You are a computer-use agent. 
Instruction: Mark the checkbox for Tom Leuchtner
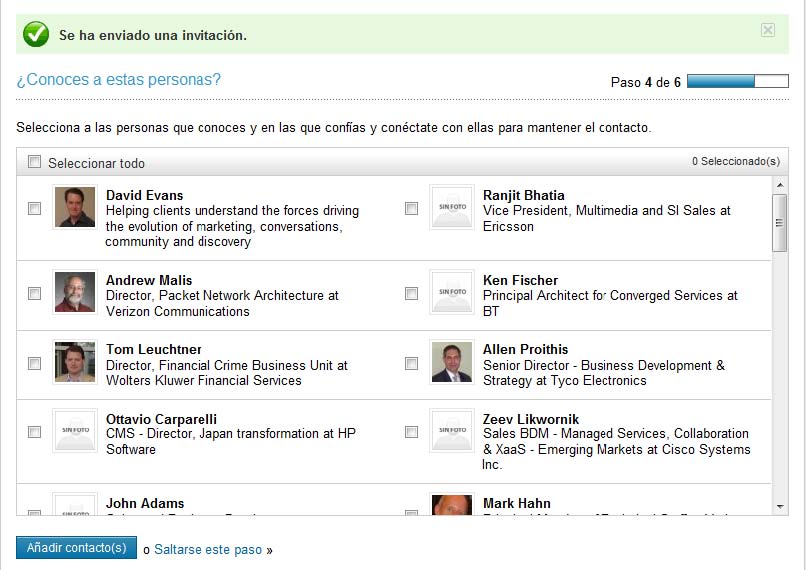[x=35, y=364]
